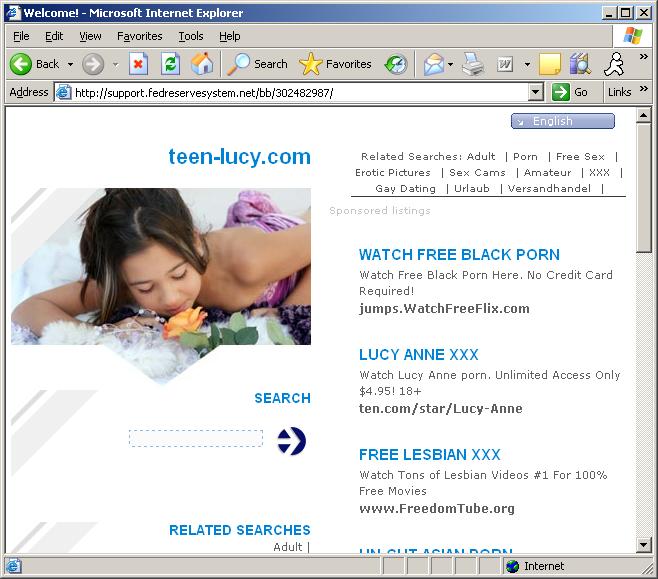Open the History clock icon
Image resolution: width=658 pixels, height=579 pixels.
(396, 64)
